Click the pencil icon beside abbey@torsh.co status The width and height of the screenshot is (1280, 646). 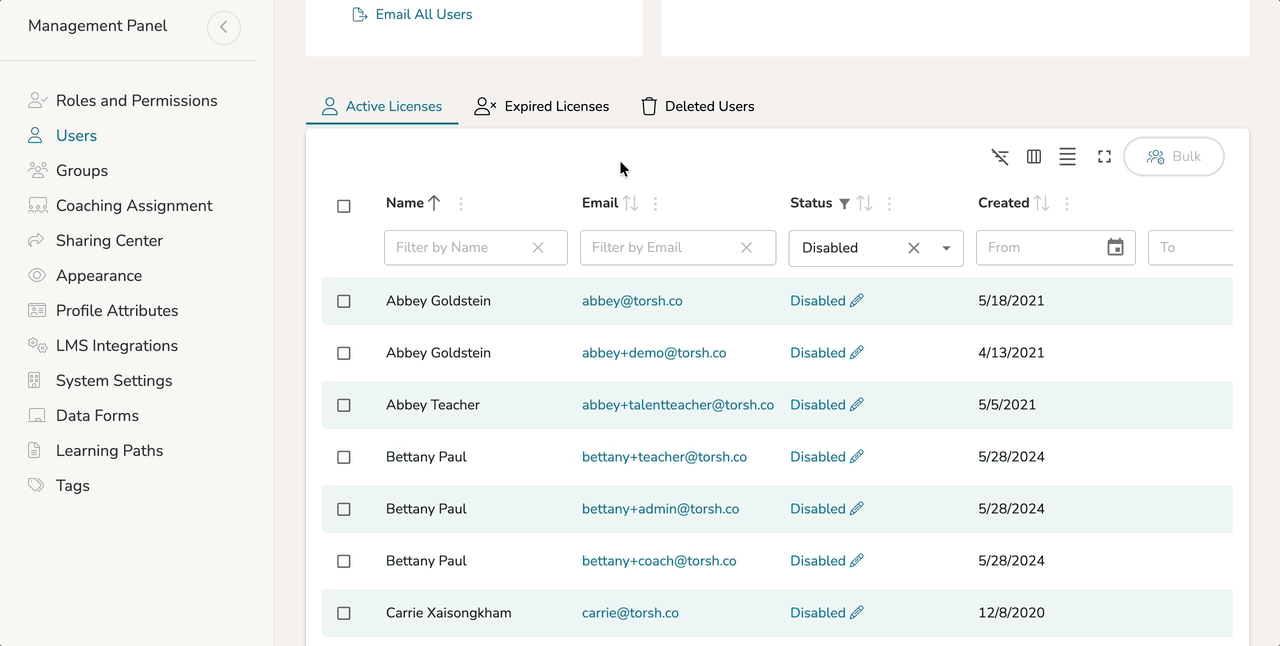pos(857,301)
